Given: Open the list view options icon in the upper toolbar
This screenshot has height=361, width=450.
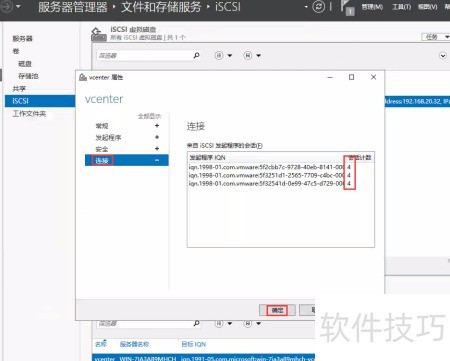Looking at the screenshot, I should point(223,55).
